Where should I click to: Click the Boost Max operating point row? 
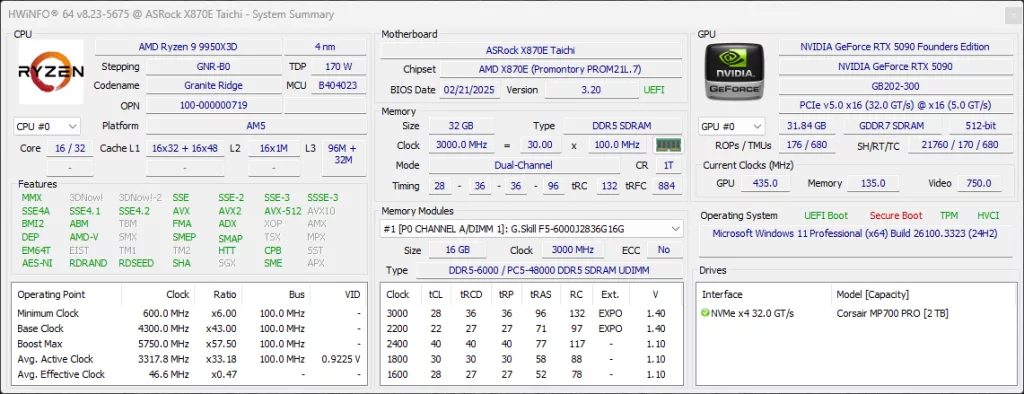189,344
